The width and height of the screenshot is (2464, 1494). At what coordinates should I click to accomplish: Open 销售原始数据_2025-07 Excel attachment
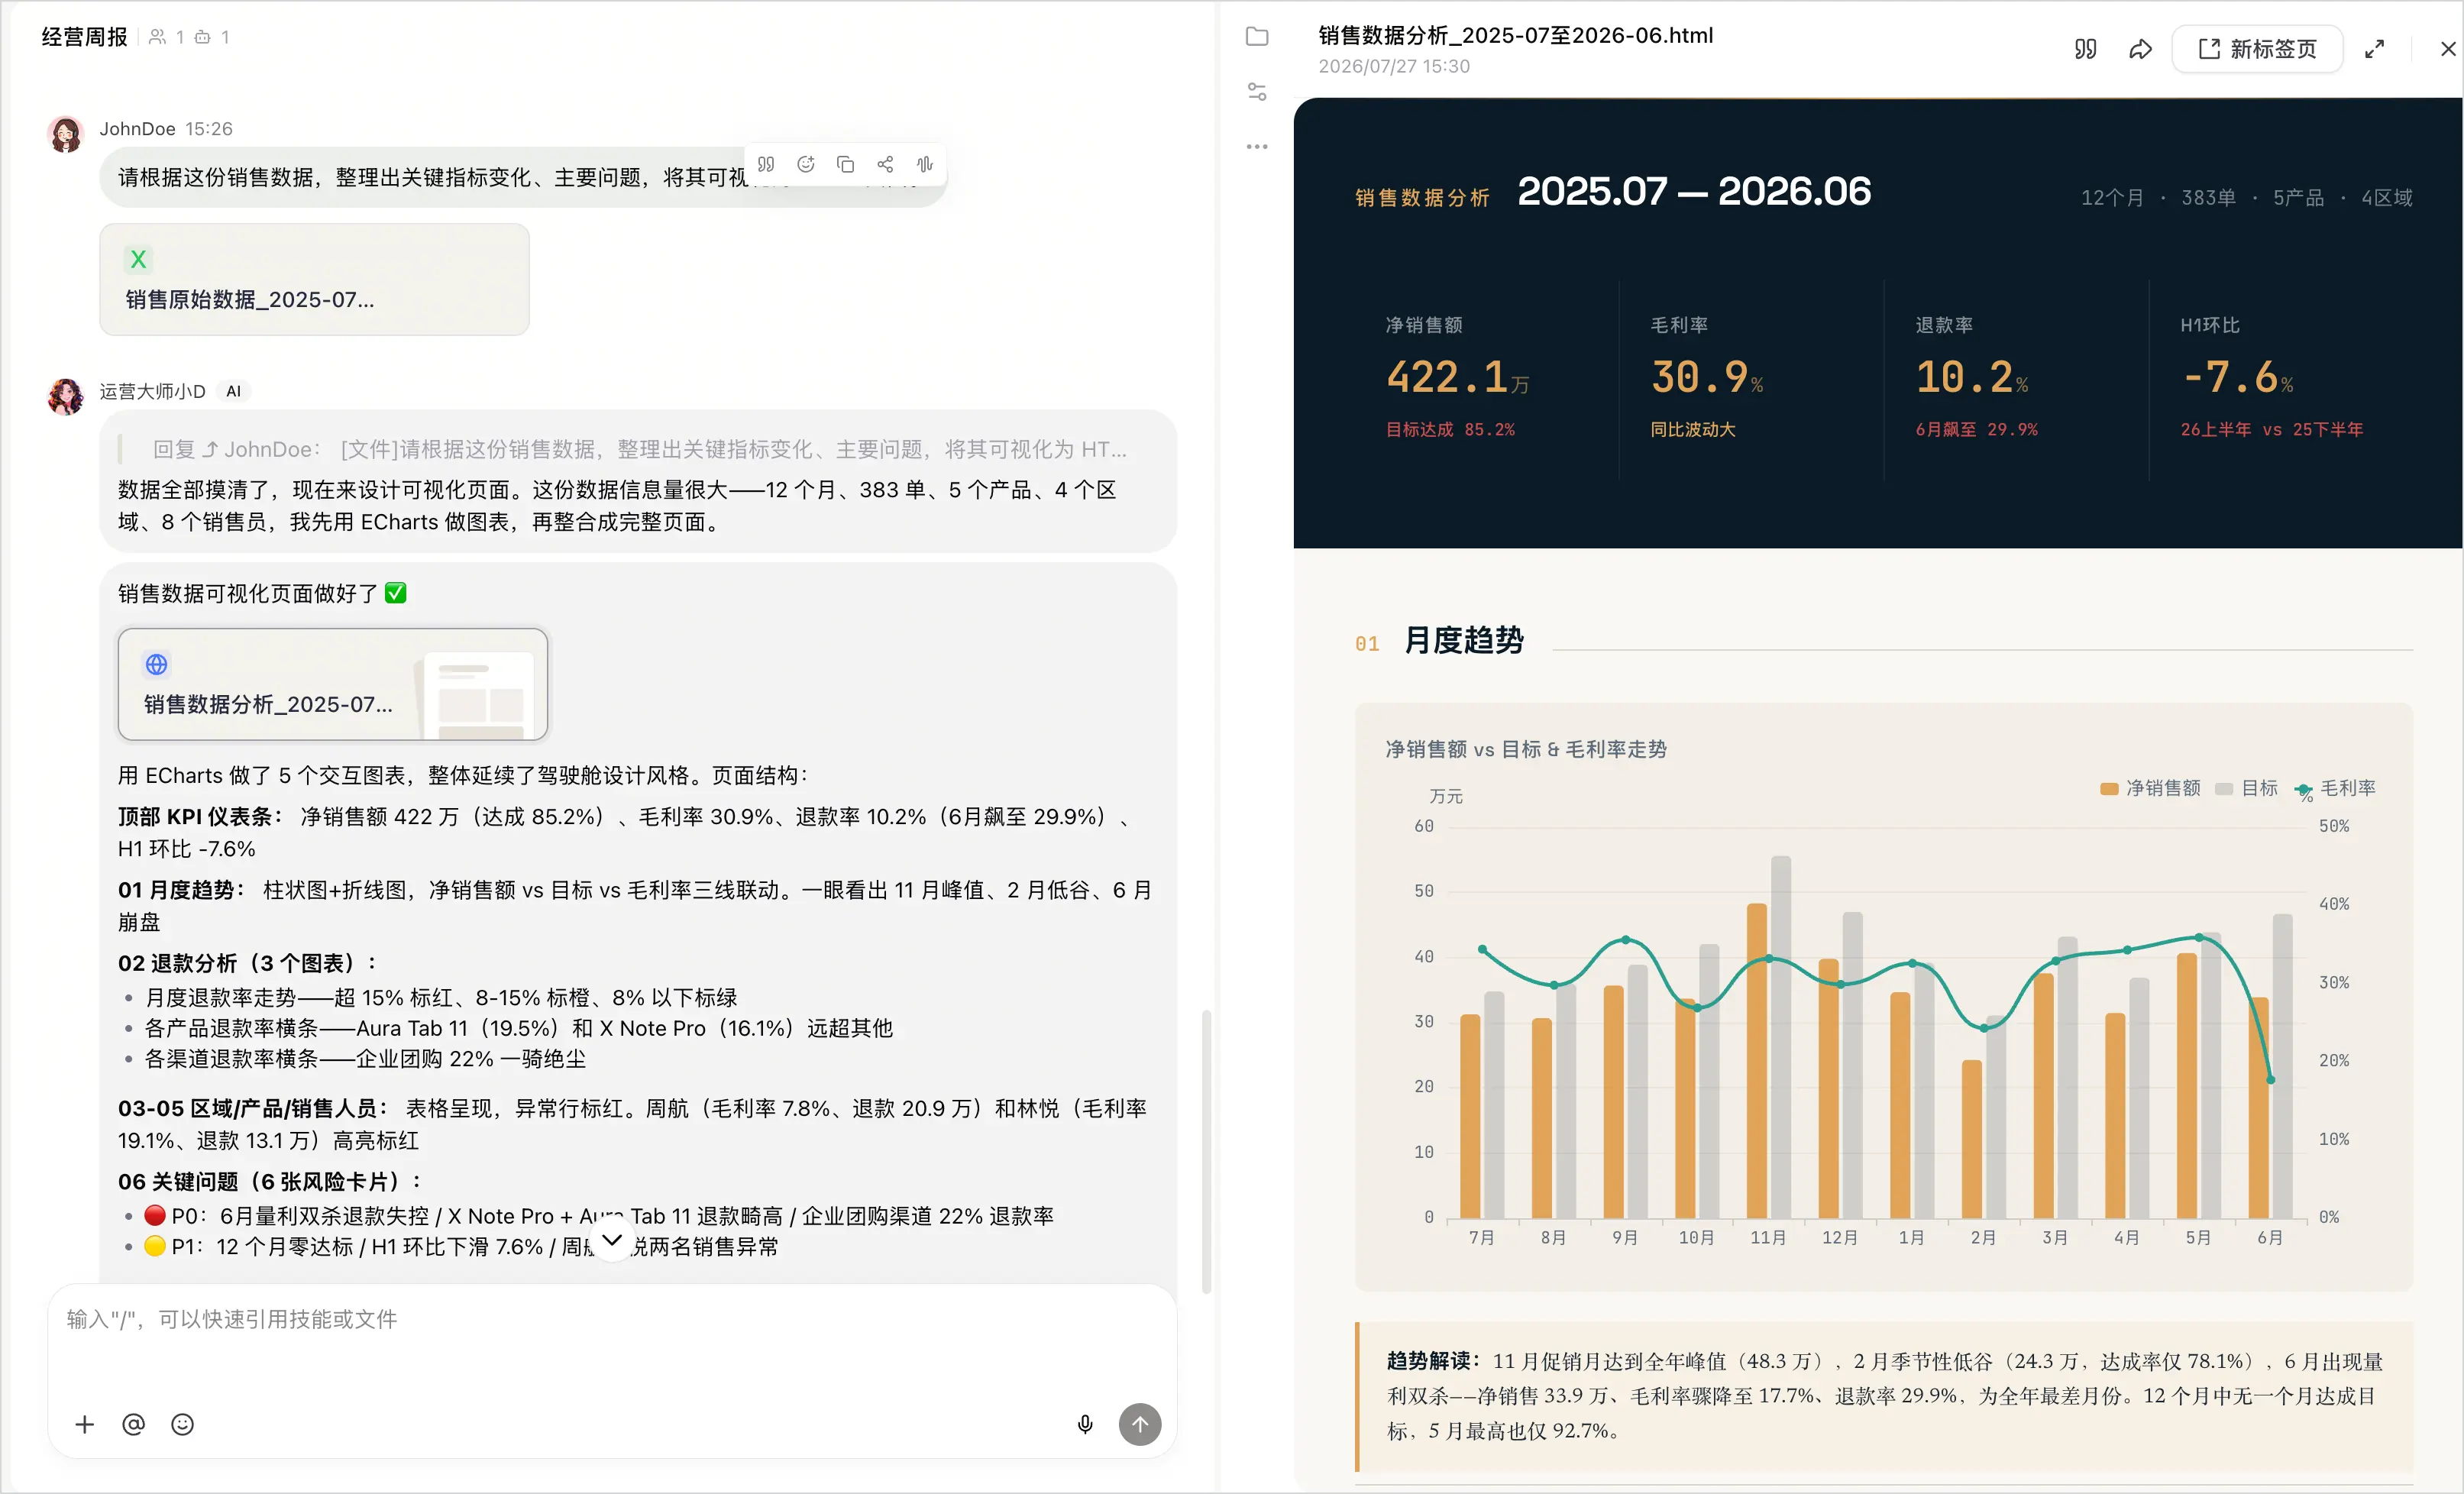point(314,279)
